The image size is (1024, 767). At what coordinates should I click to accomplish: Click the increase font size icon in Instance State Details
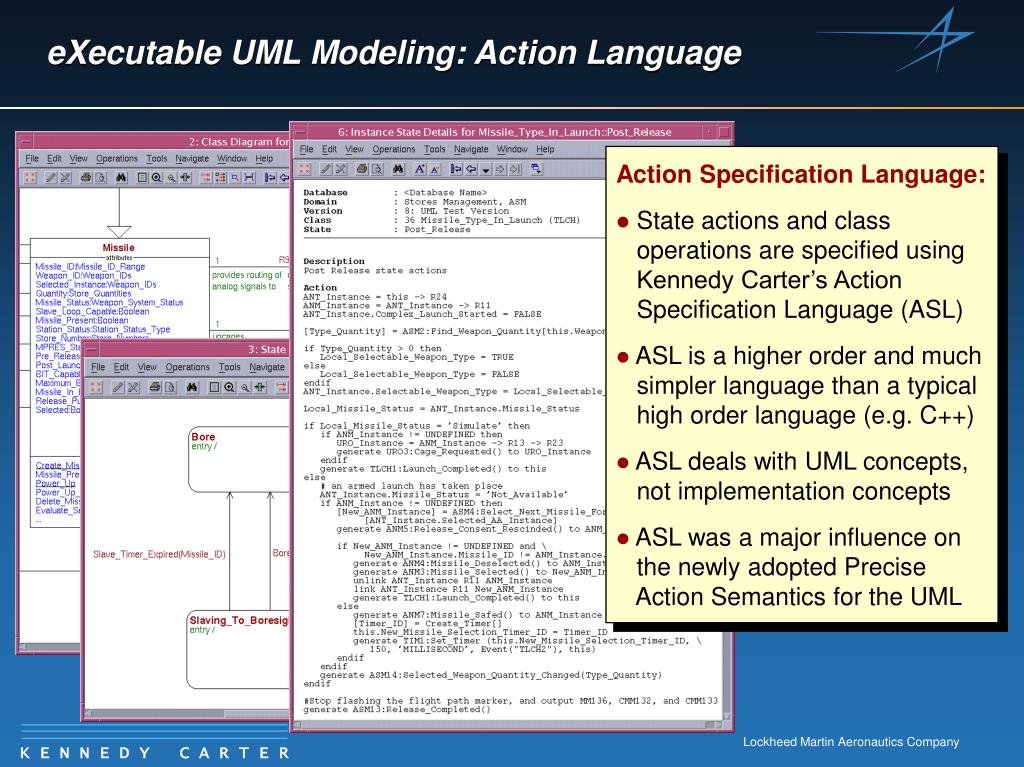[x=420, y=169]
